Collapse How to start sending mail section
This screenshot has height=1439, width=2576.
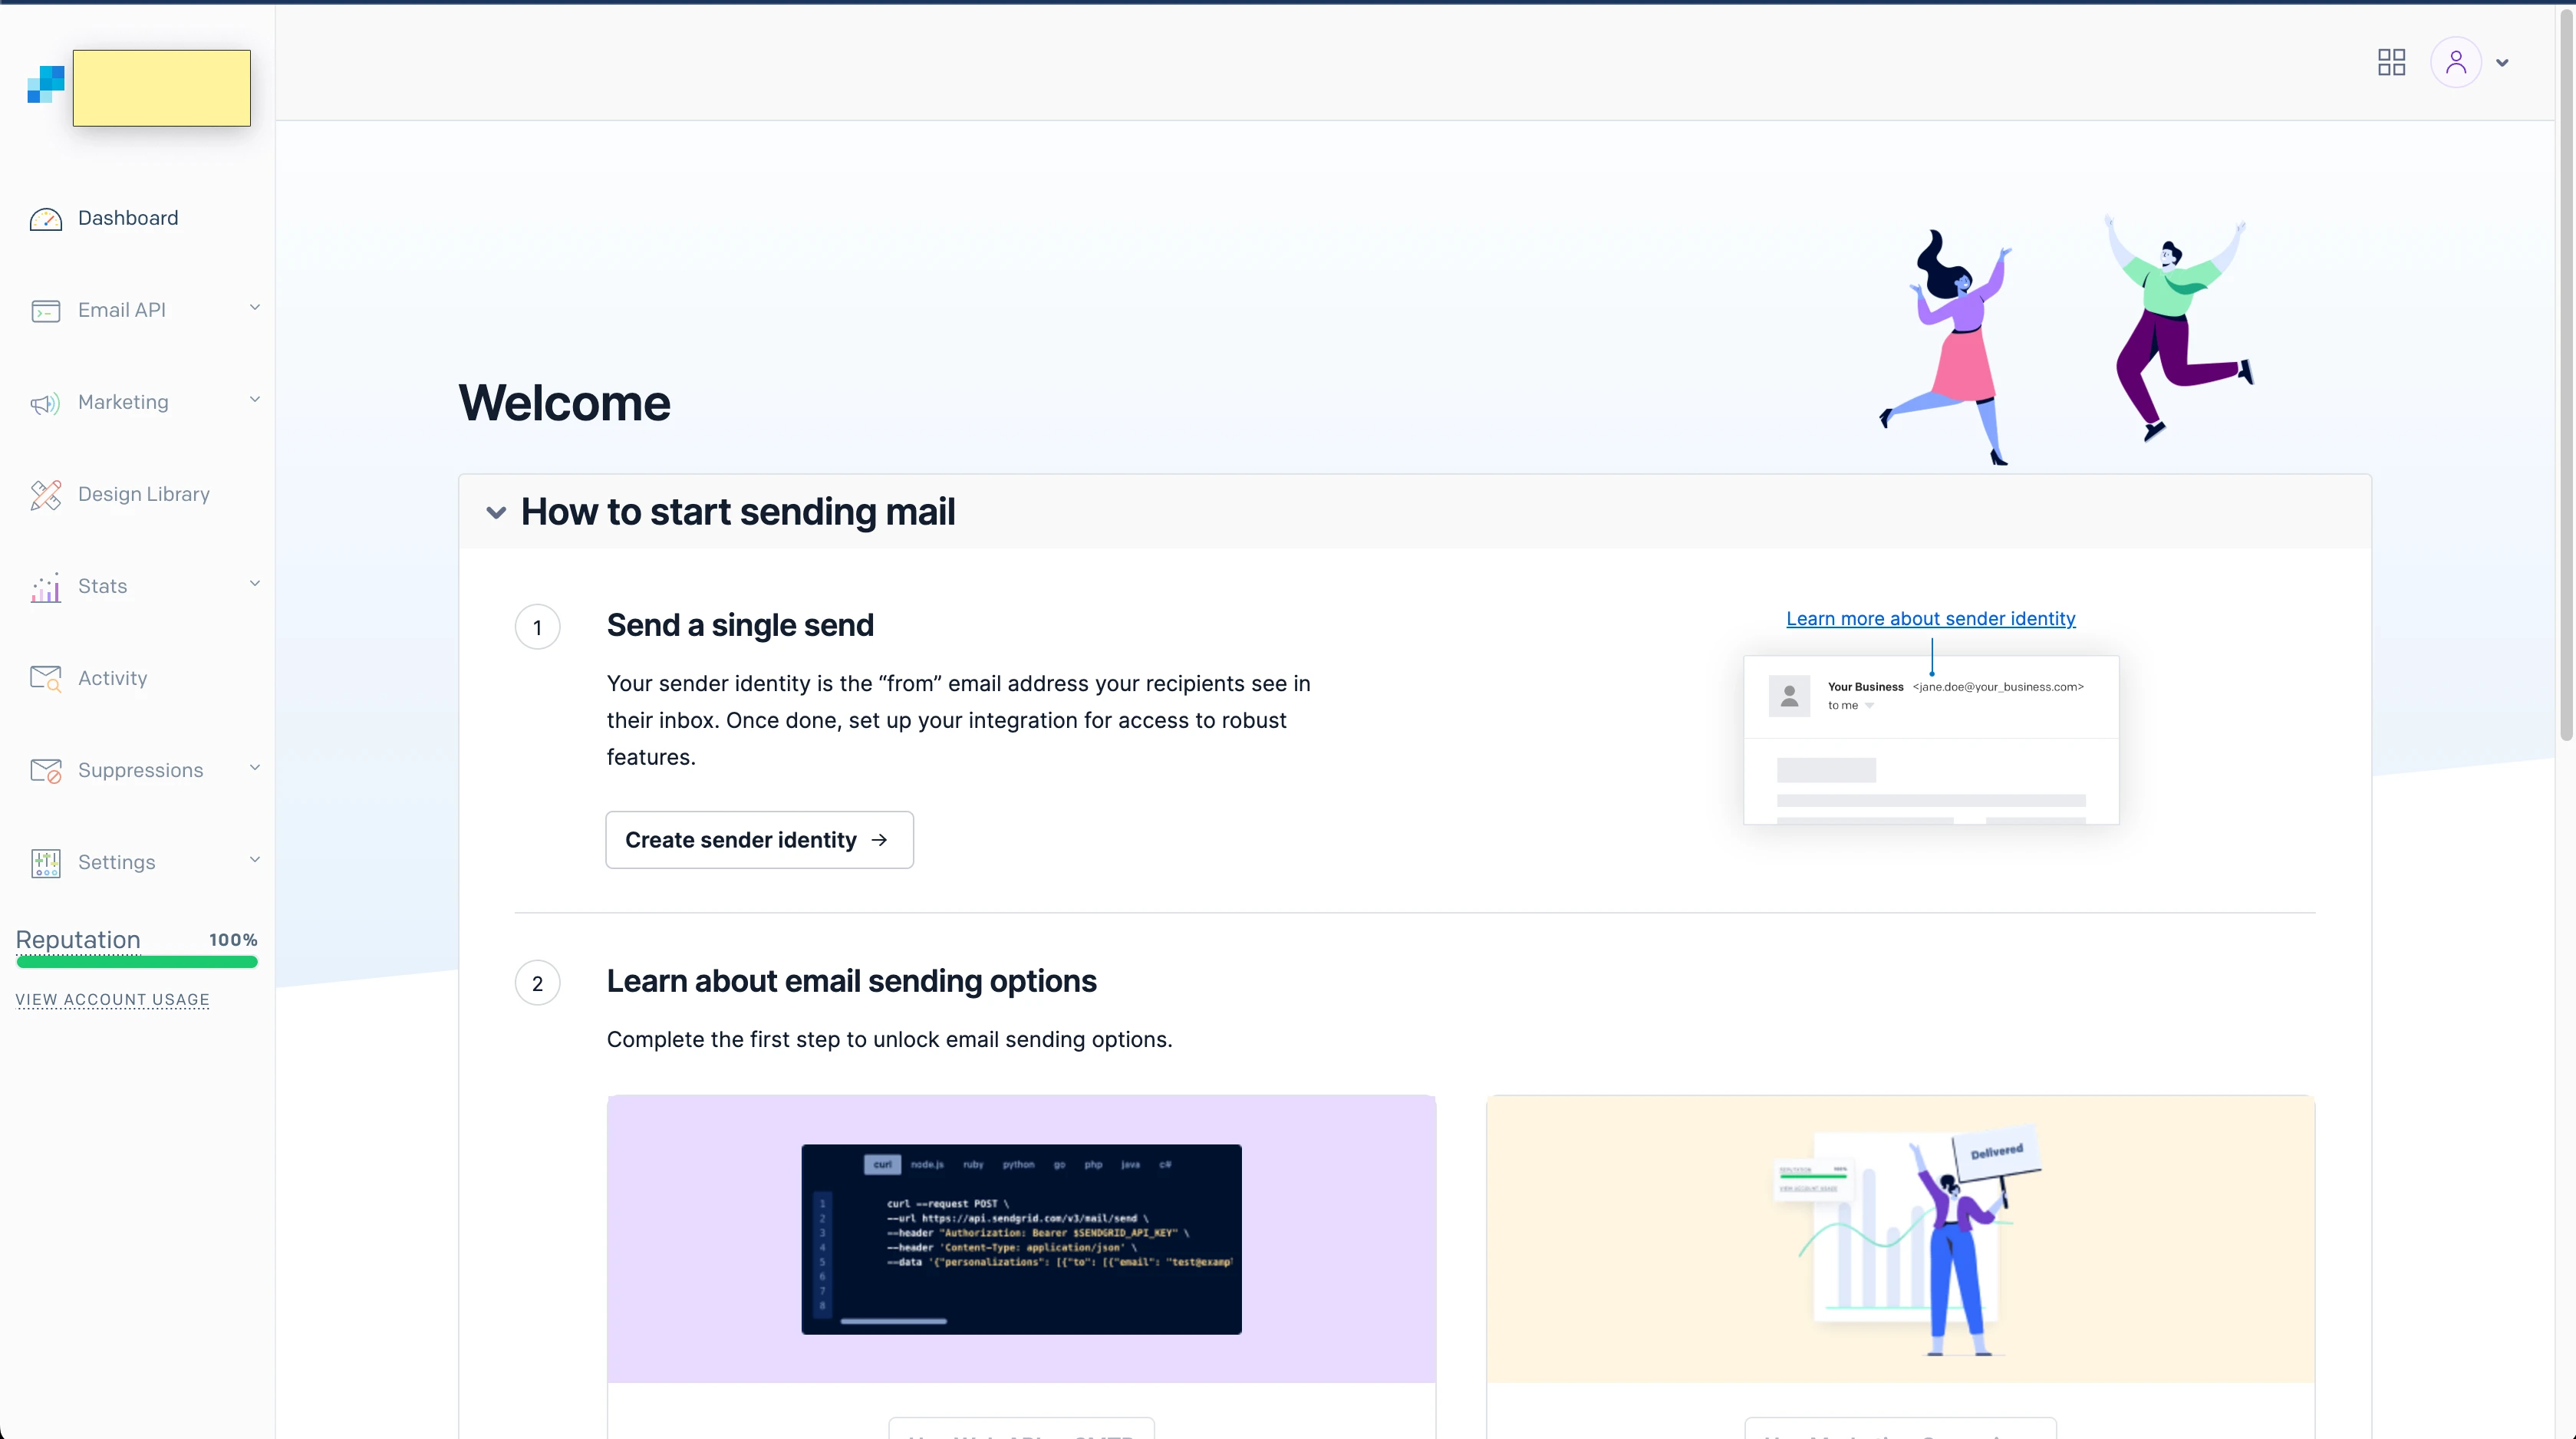496,513
